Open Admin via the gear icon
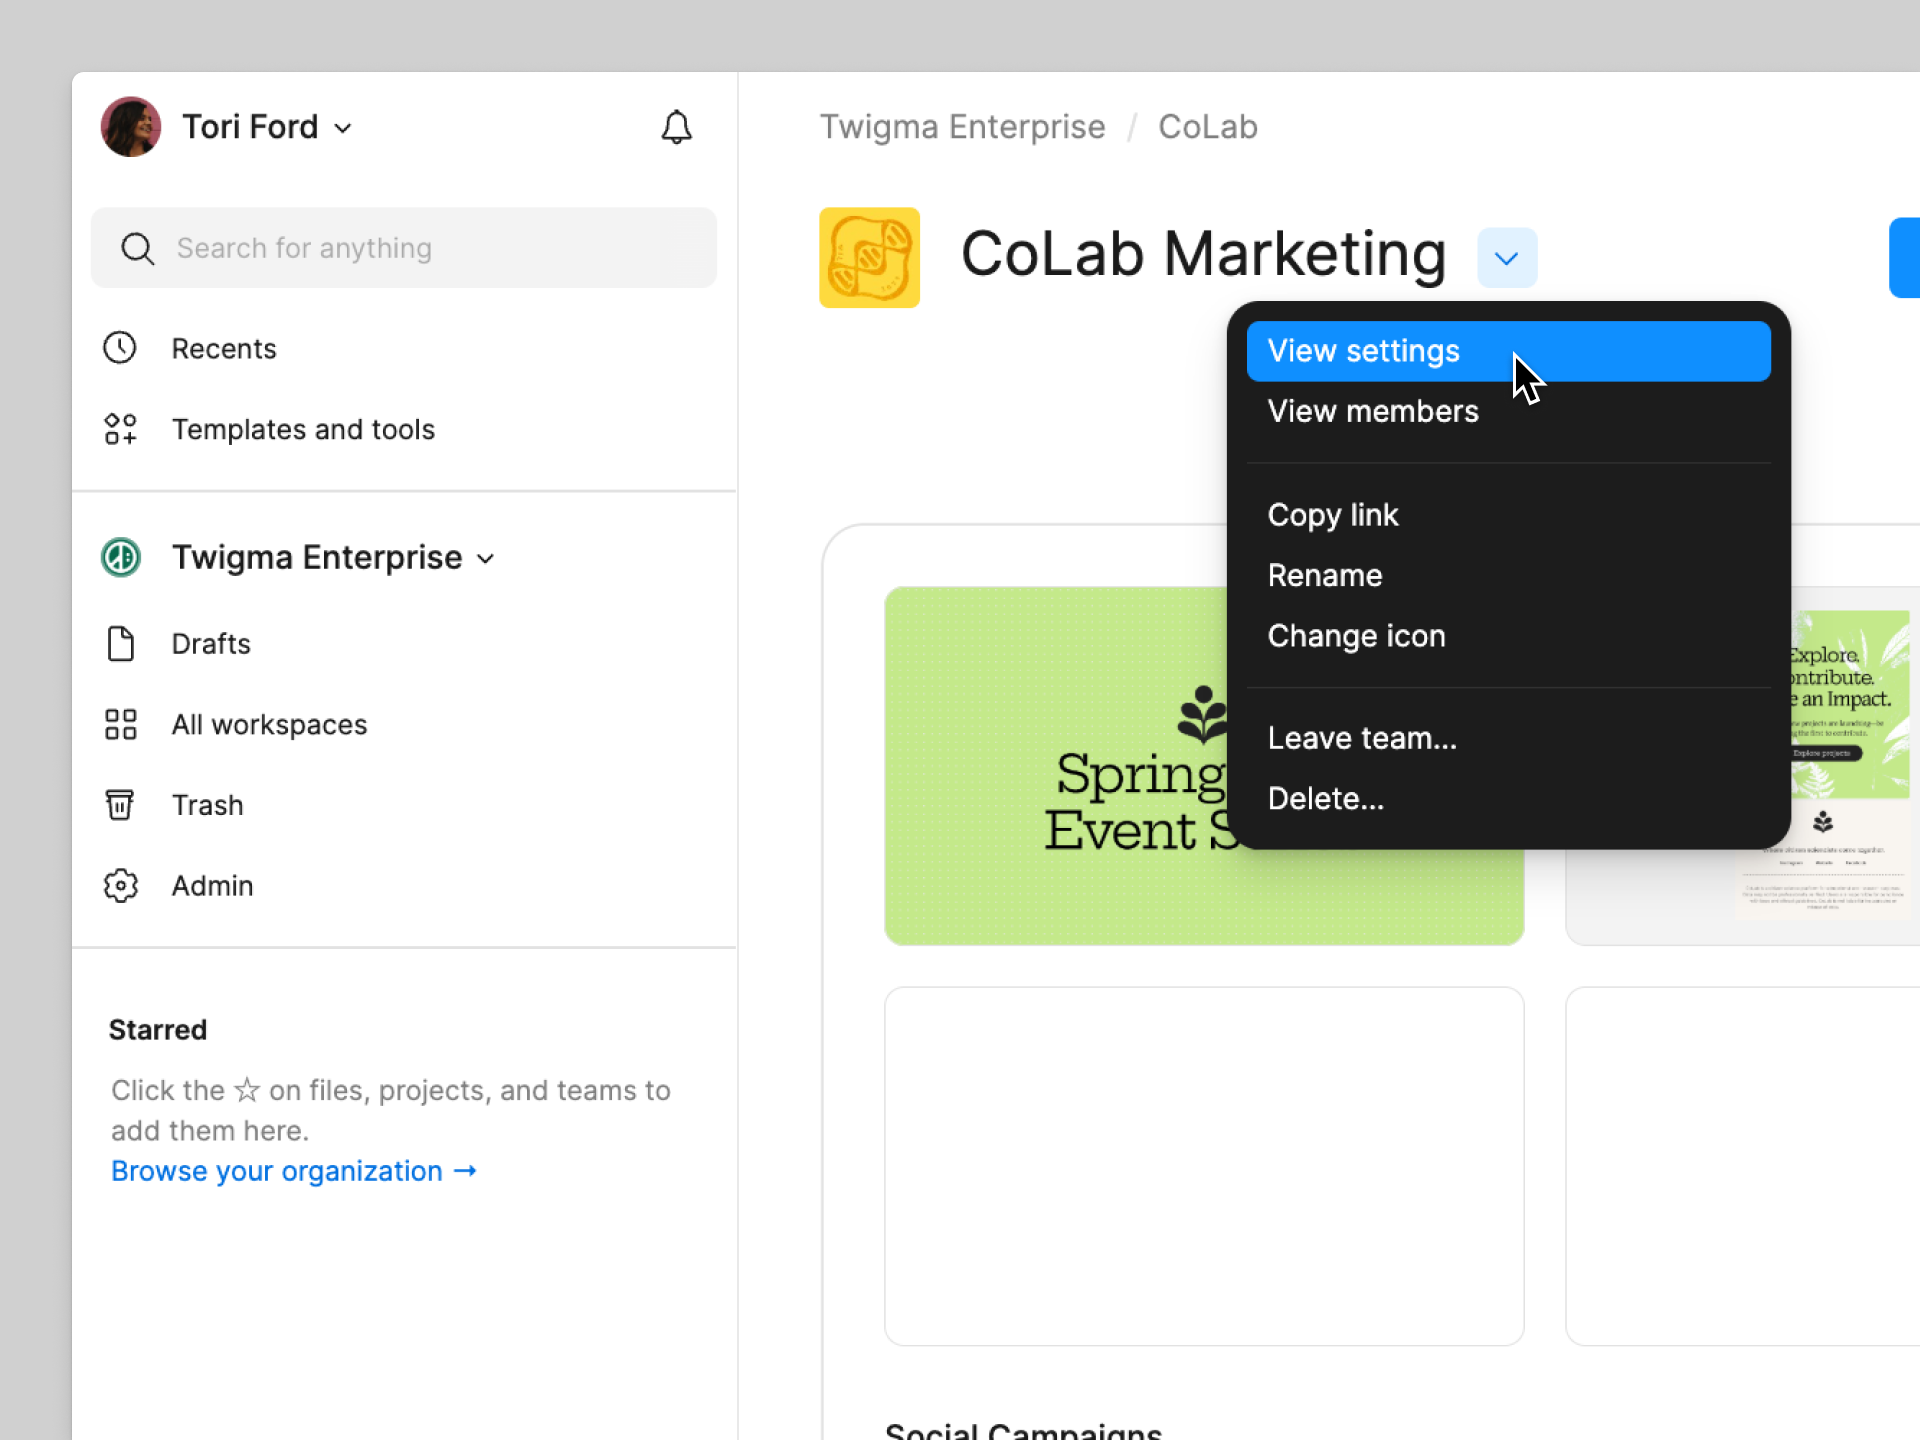Viewport: 1920px width, 1440px height. 120,886
